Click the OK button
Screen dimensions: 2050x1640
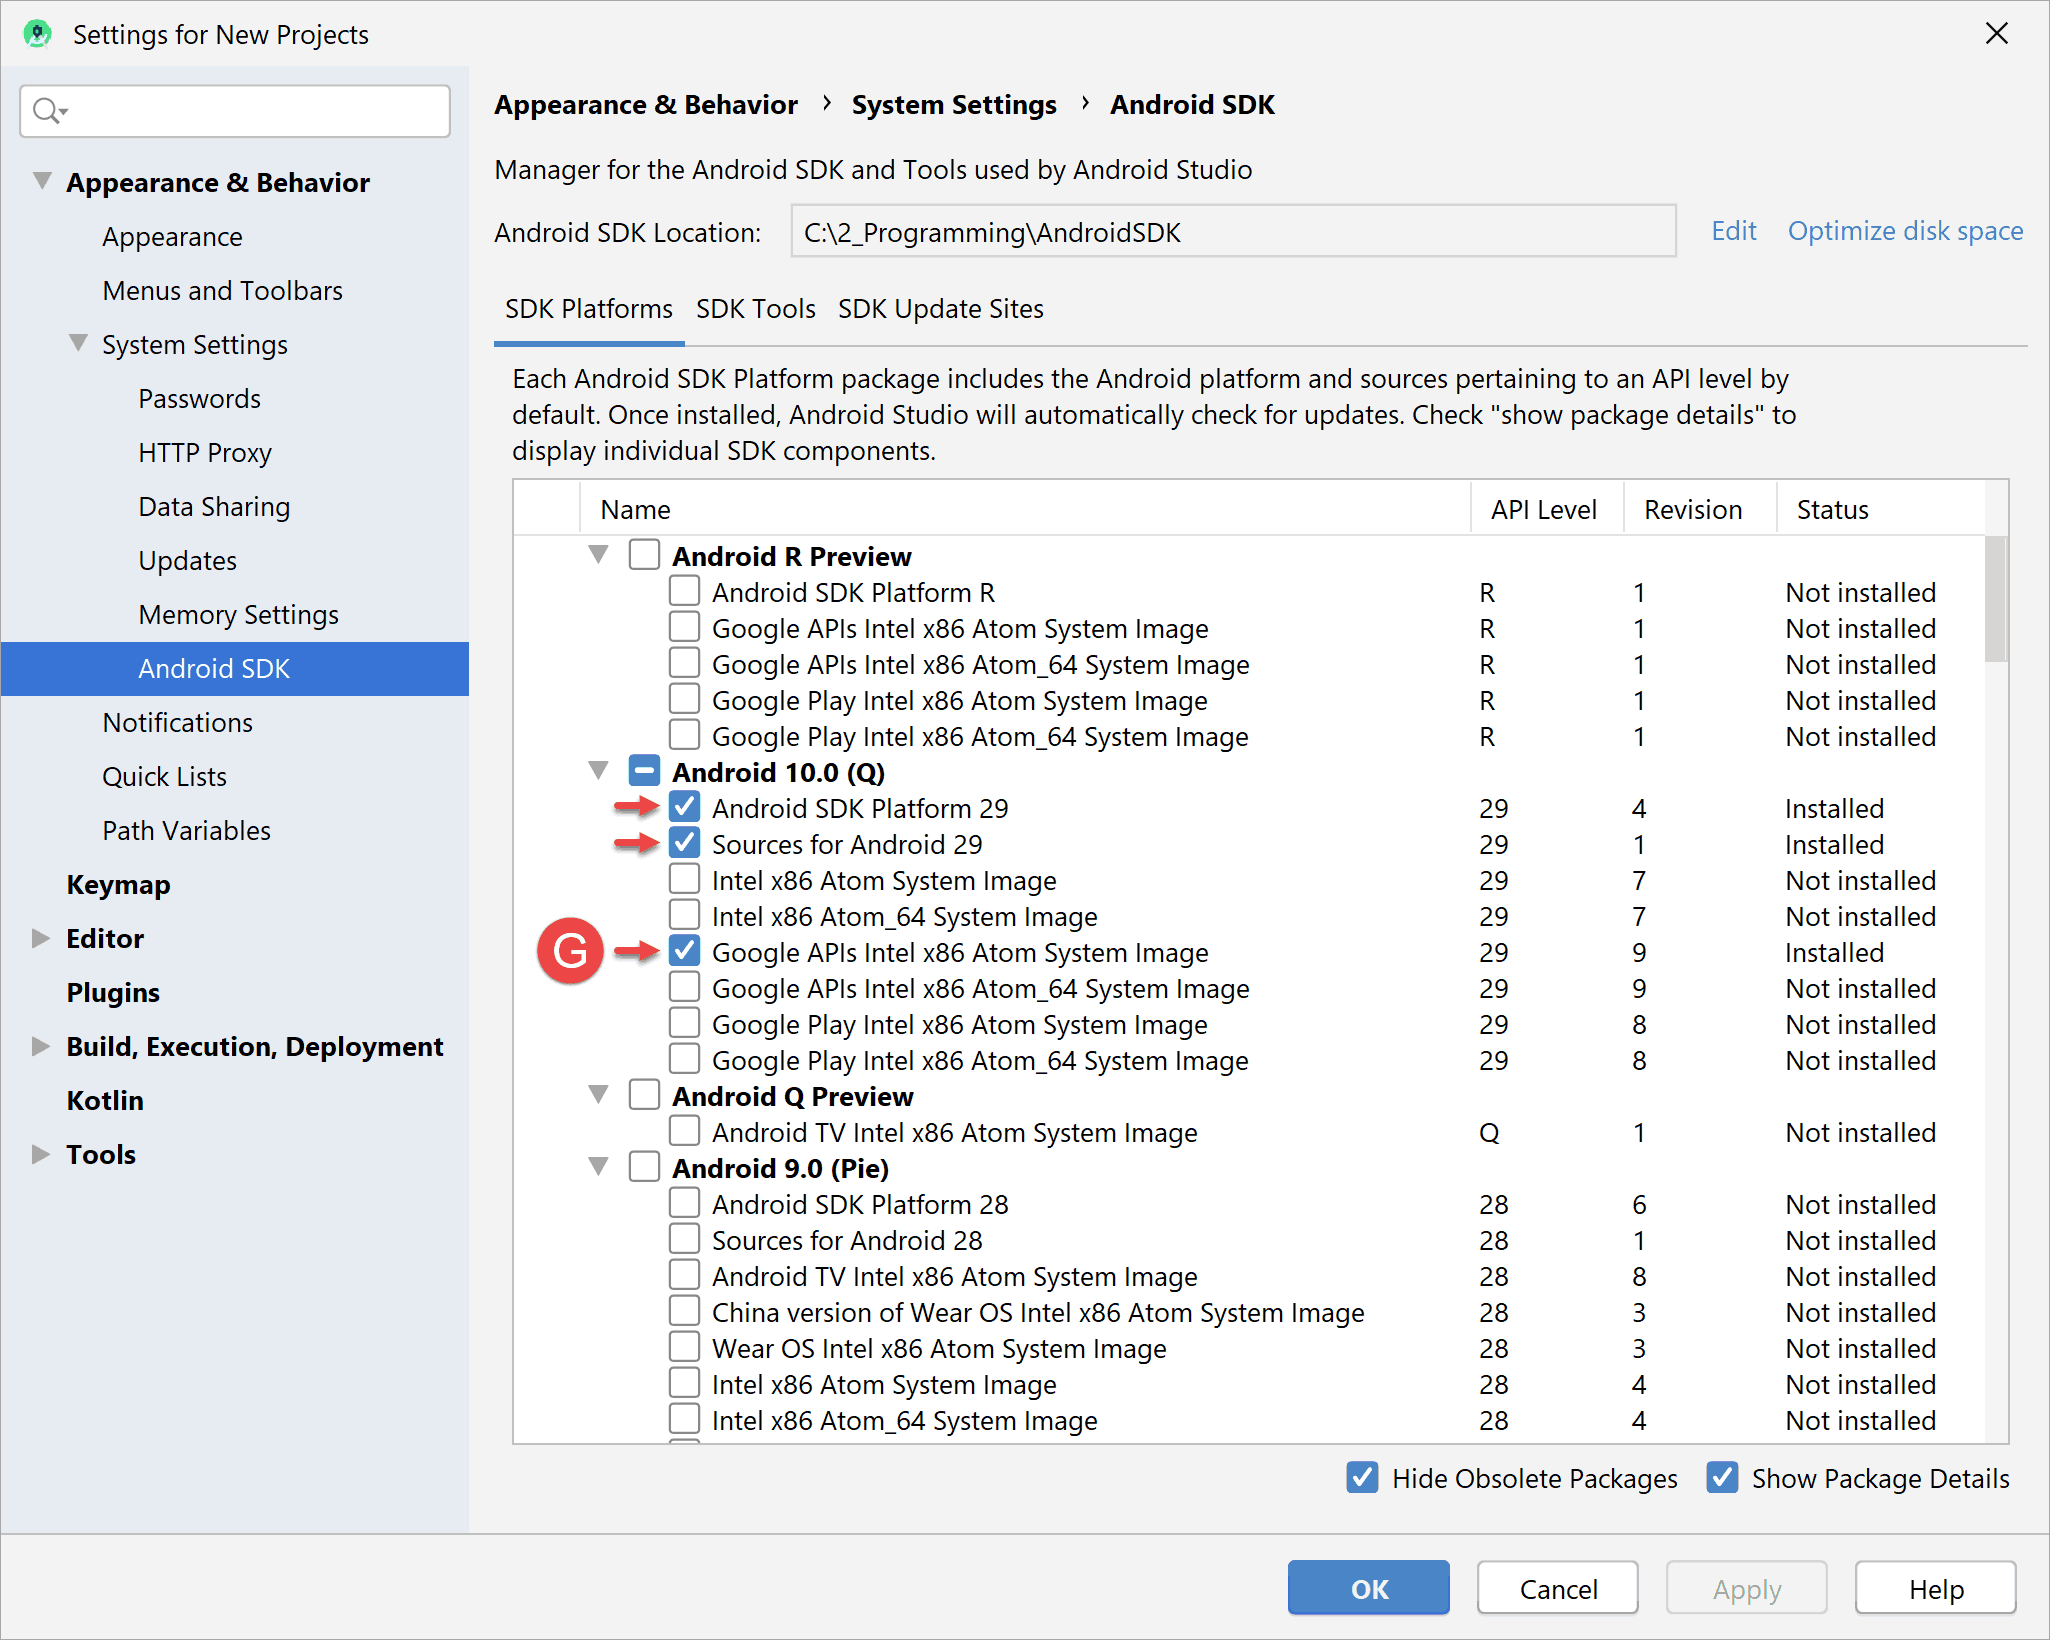click(x=1368, y=1588)
